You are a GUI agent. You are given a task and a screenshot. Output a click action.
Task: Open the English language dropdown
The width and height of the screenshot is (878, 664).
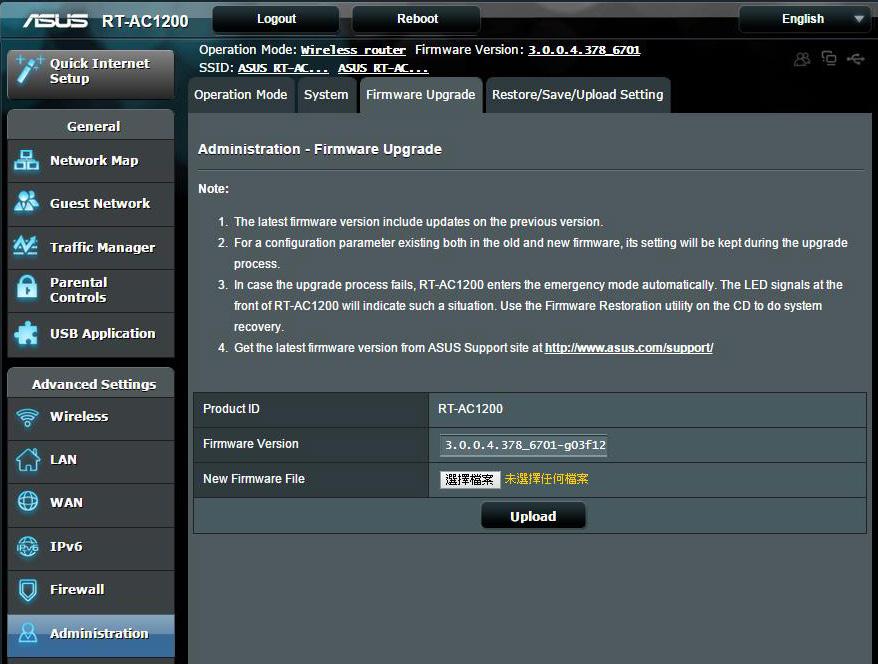point(805,19)
